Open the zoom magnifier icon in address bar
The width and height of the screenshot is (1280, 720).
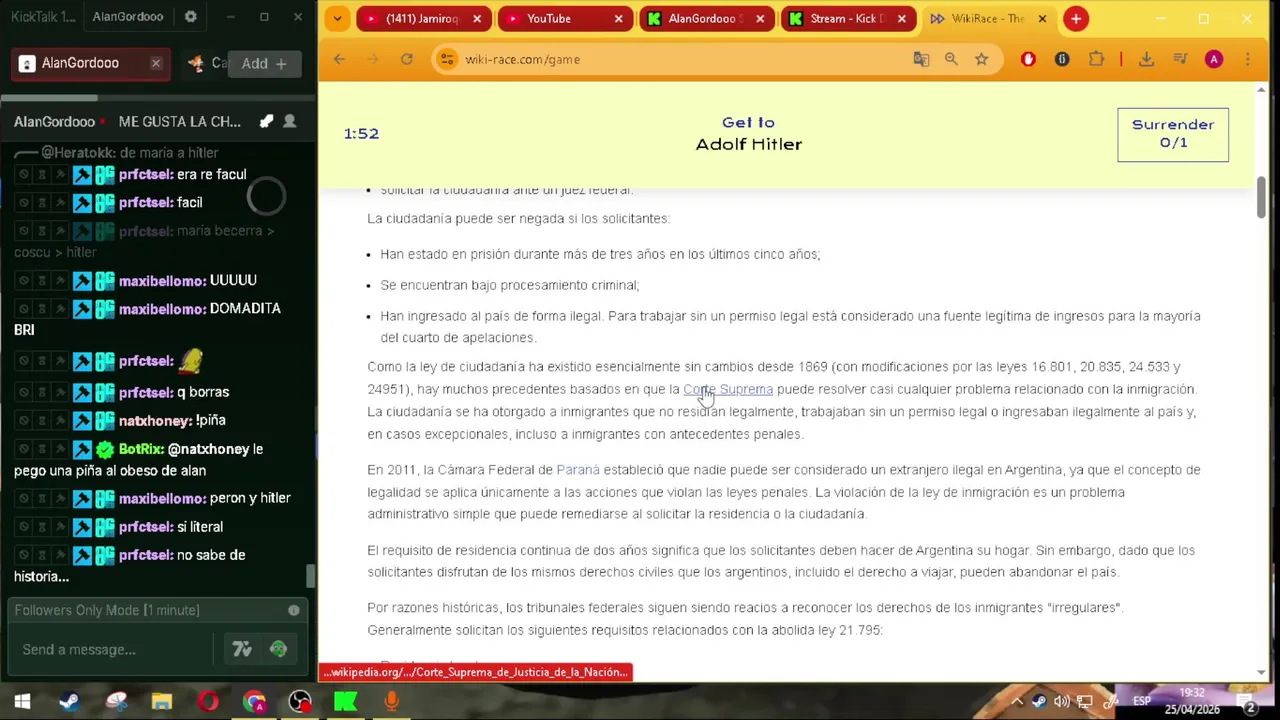pos(951,59)
